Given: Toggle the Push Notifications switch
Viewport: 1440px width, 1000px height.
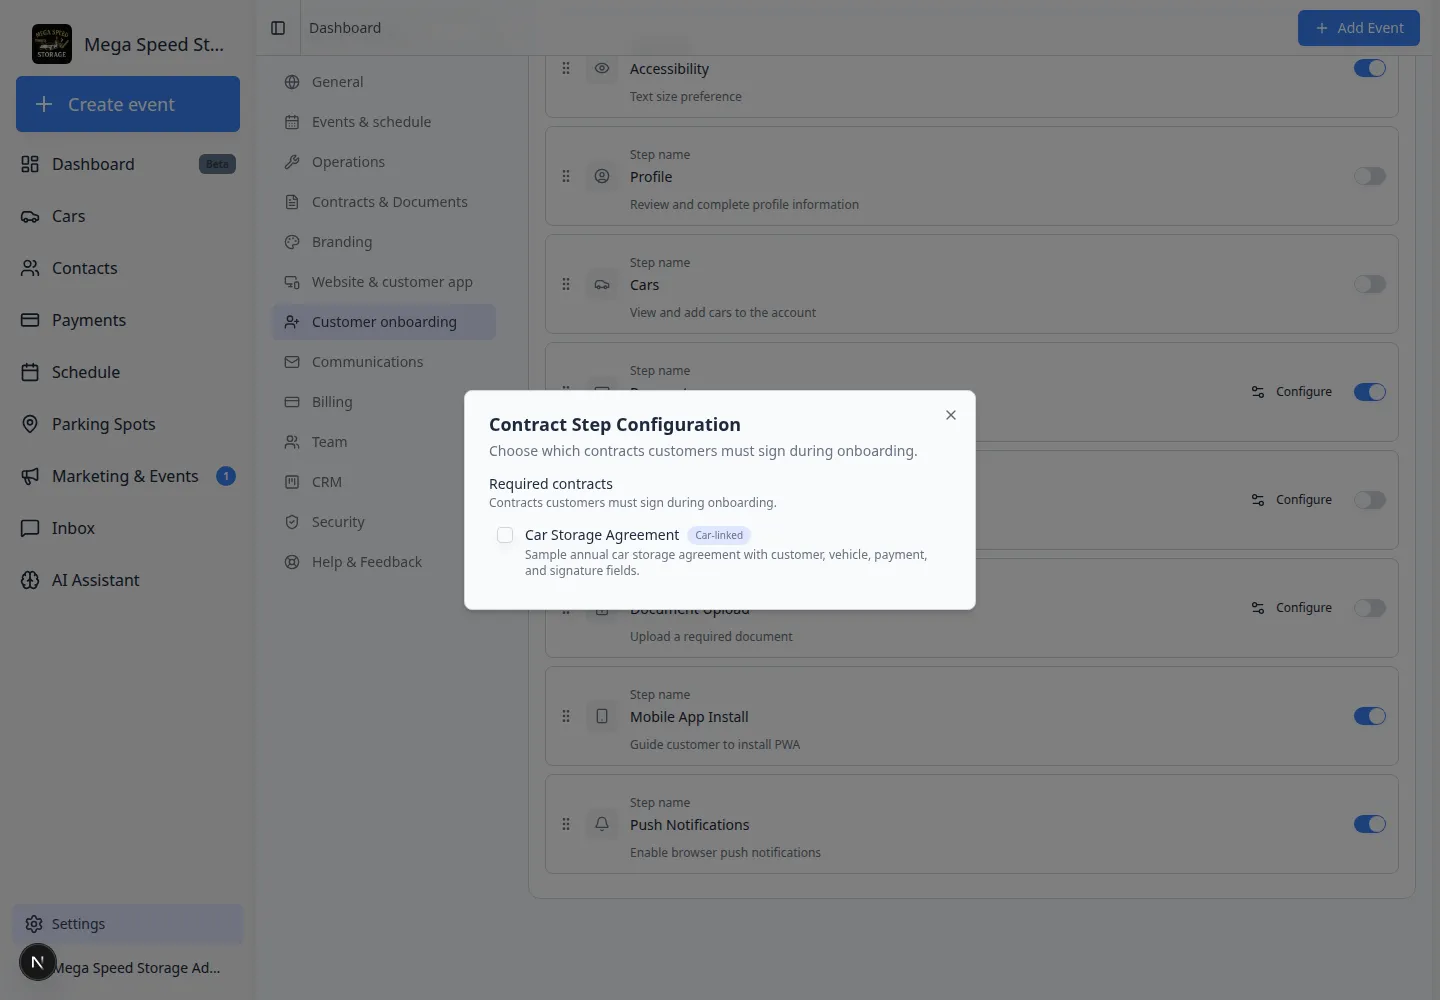Looking at the screenshot, I should [x=1370, y=824].
